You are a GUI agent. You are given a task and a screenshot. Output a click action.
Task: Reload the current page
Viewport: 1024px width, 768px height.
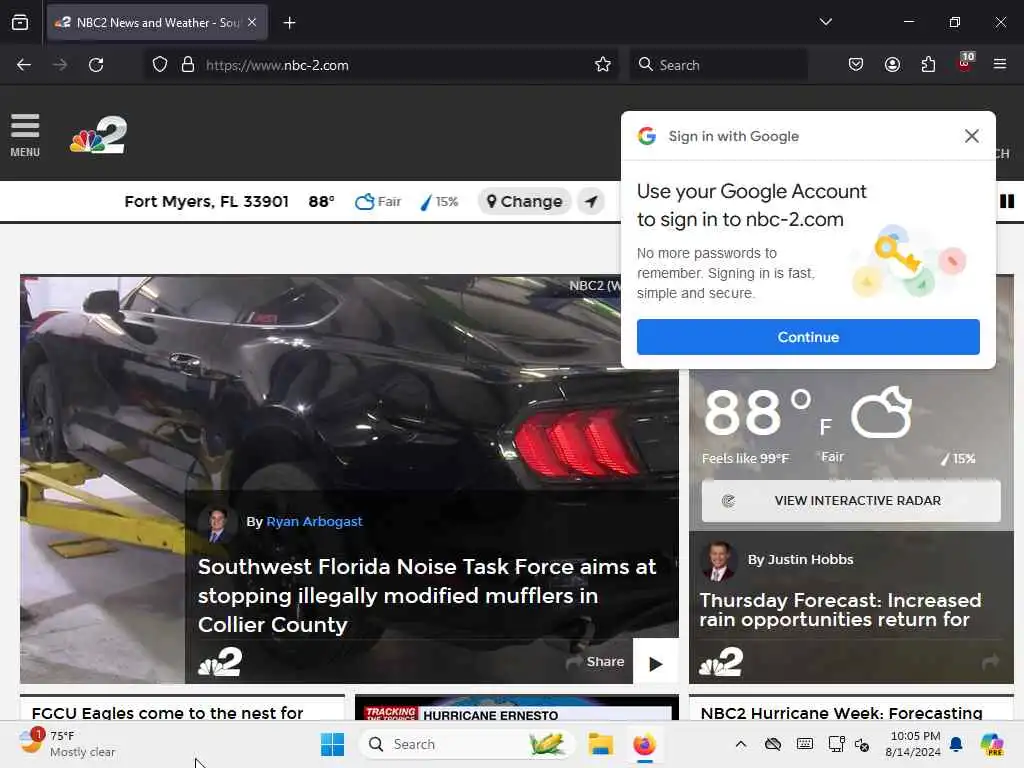(96, 65)
